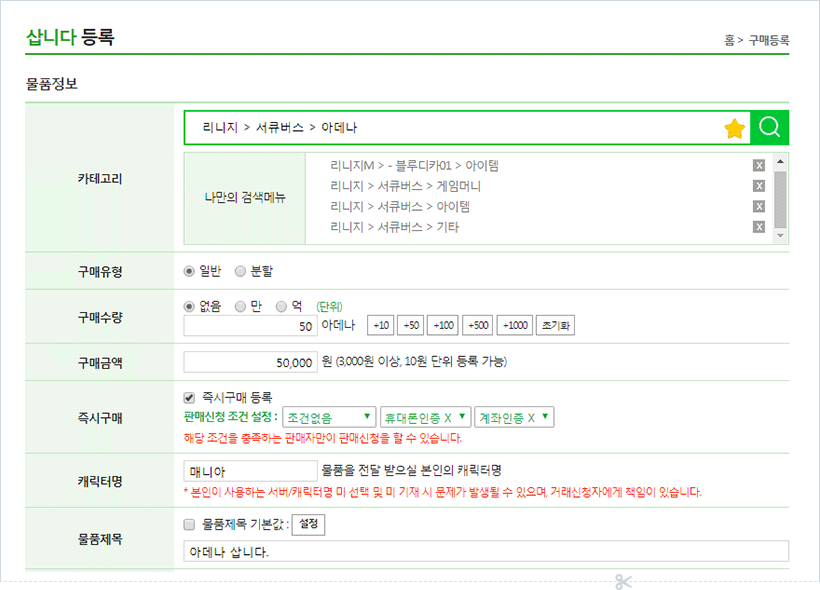
Task: Remove 리니지 서큐버스 아이템 saved search
Action: pos(759,207)
